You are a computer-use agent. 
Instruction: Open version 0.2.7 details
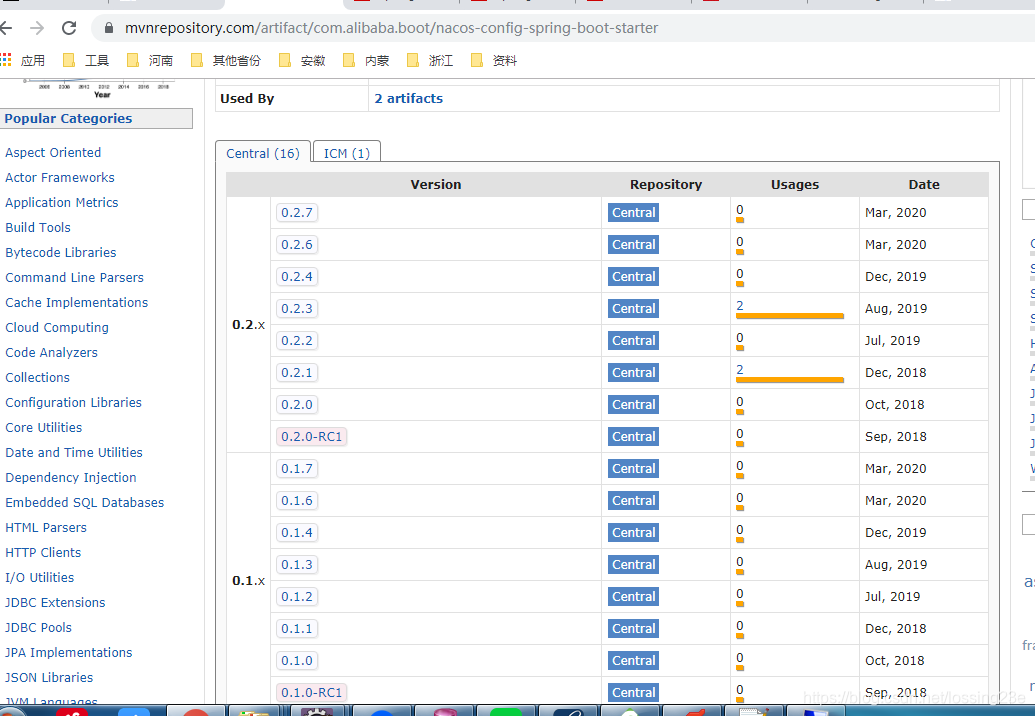coord(298,212)
